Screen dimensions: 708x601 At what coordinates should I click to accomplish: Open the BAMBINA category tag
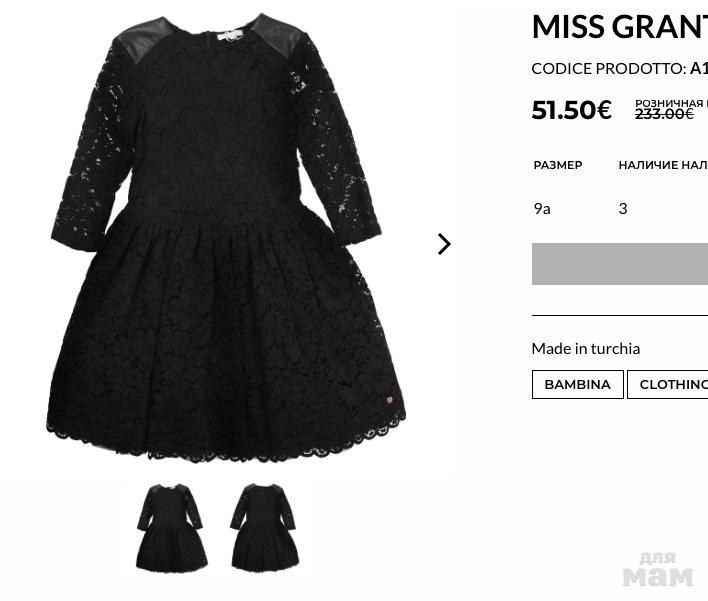[x=578, y=384]
